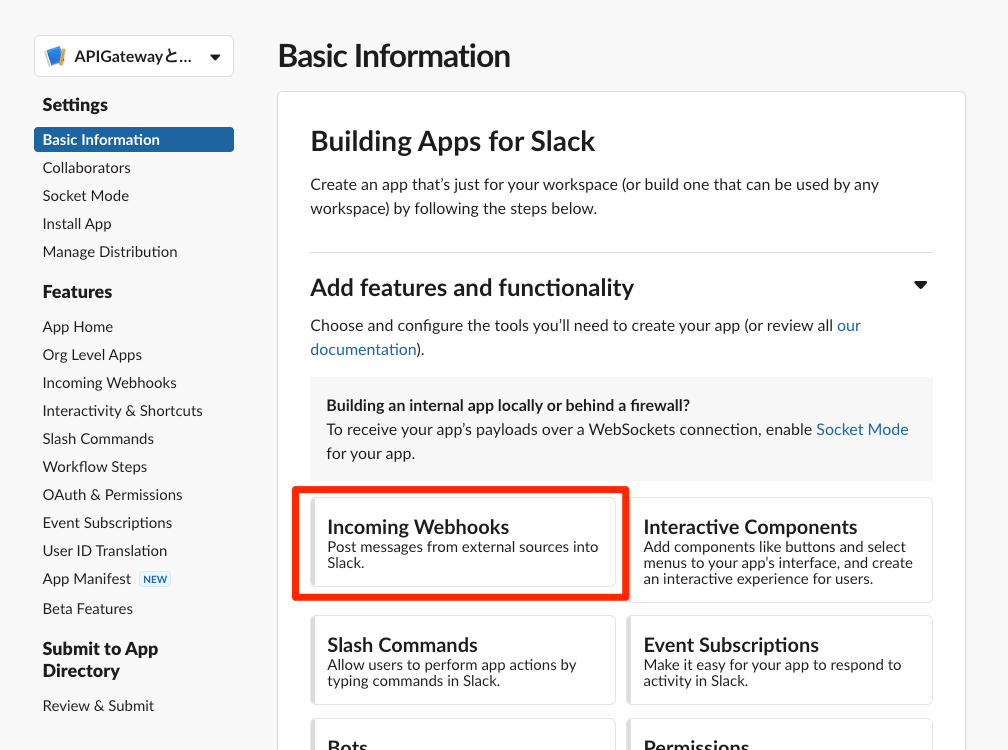Click the NEW badge beside App Manifest
The image size is (1008, 750).
pos(155,579)
